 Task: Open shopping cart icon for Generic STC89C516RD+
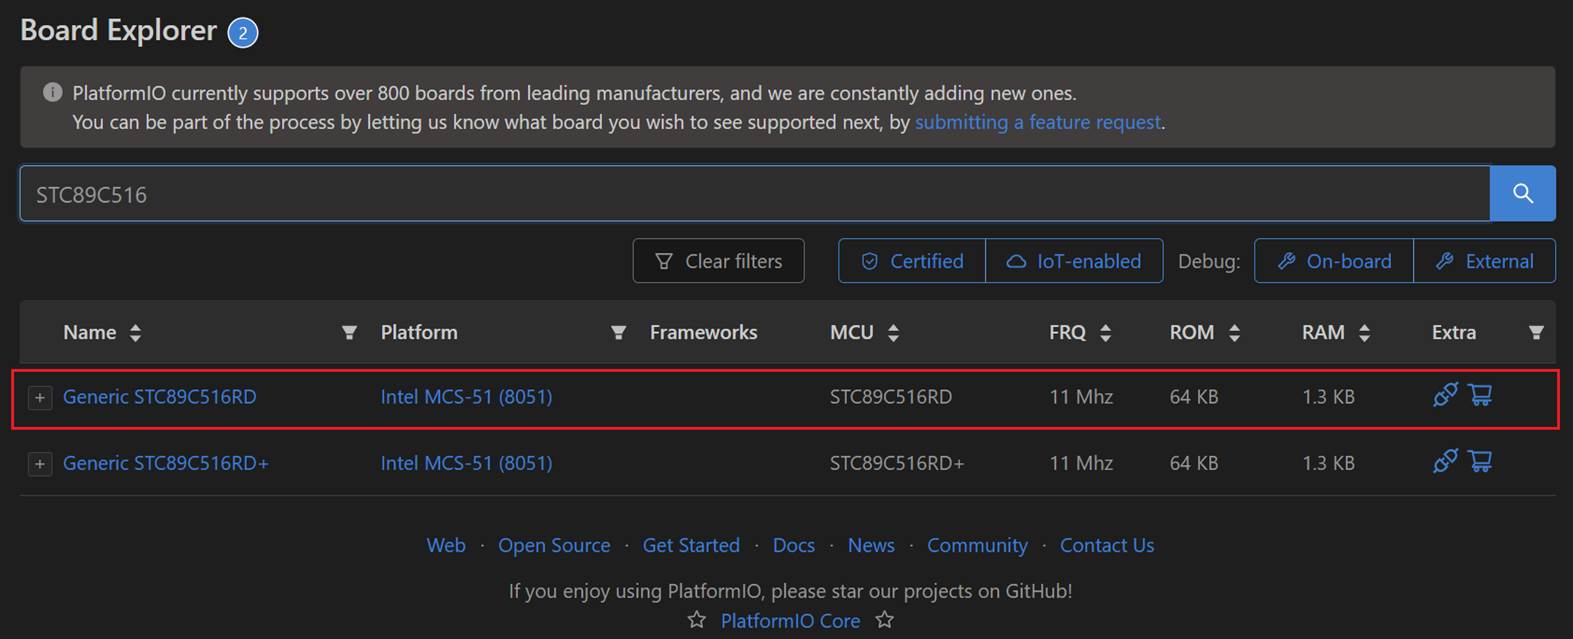click(x=1481, y=461)
